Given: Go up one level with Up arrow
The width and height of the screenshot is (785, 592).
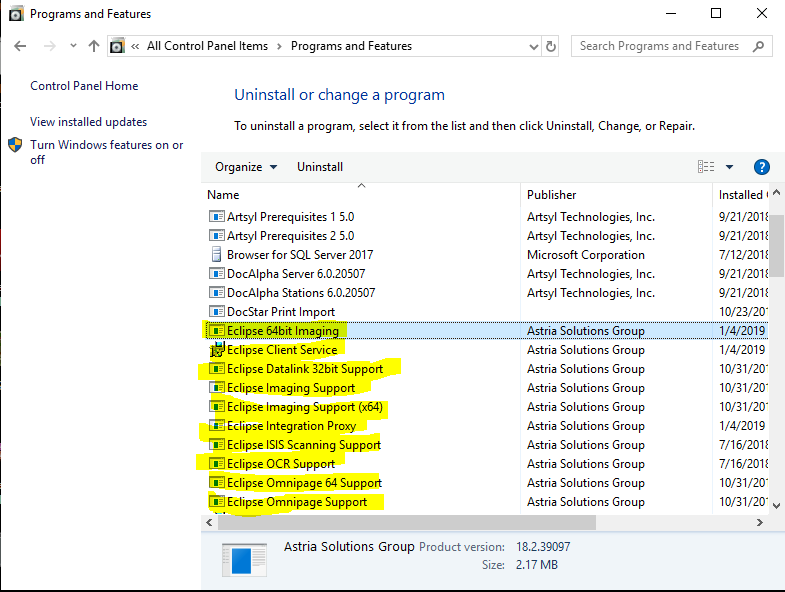Looking at the screenshot, I should tap(94, 46).
